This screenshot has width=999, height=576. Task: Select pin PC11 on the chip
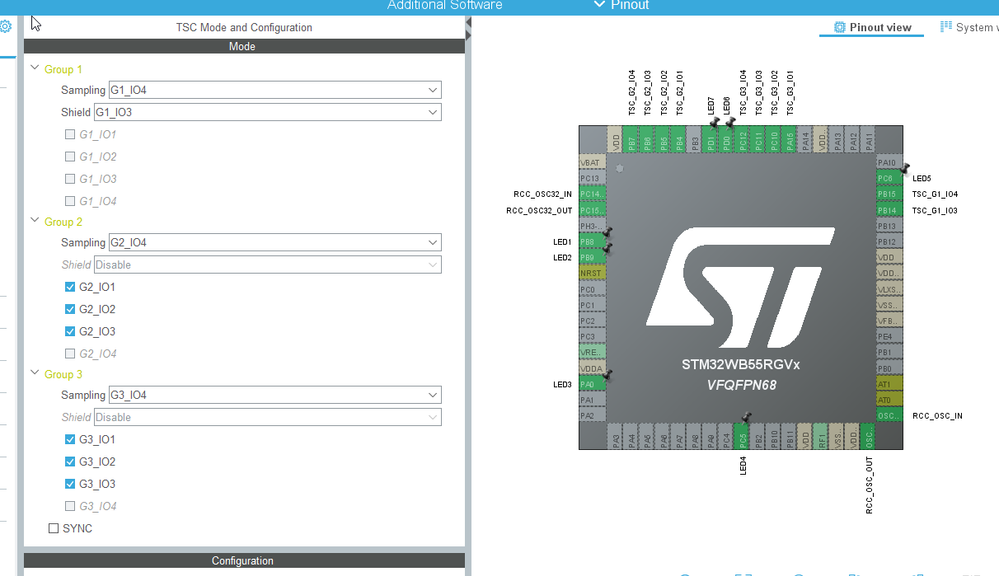click(x=758, y=140)
